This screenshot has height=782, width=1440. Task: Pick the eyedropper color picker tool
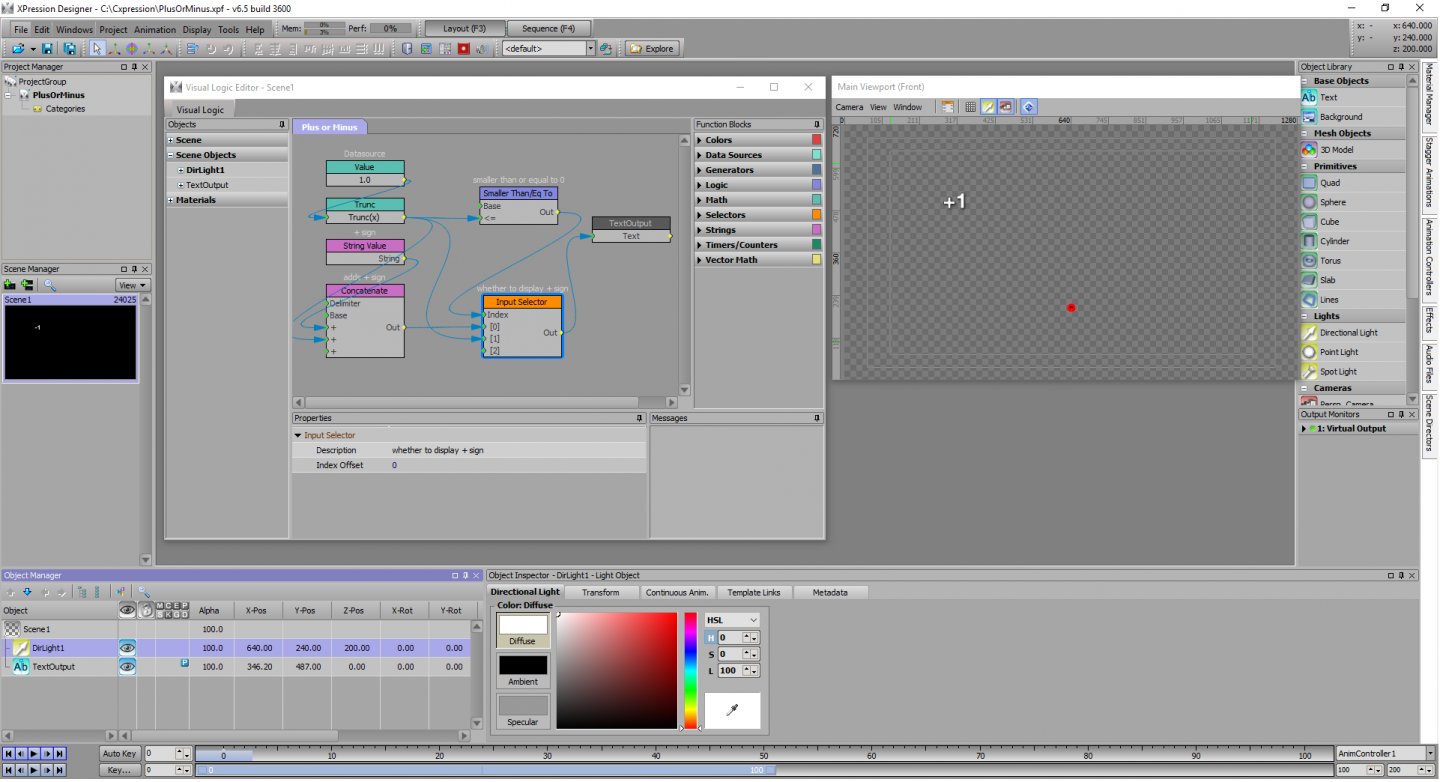click(732, 710)
